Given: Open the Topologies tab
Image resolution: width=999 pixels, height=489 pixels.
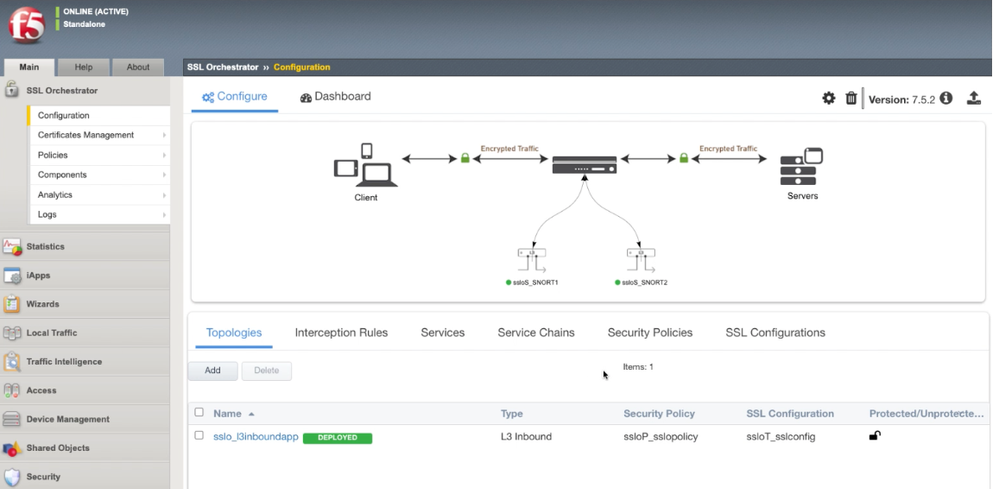Looking at the screenshot, I should (234, 332).
